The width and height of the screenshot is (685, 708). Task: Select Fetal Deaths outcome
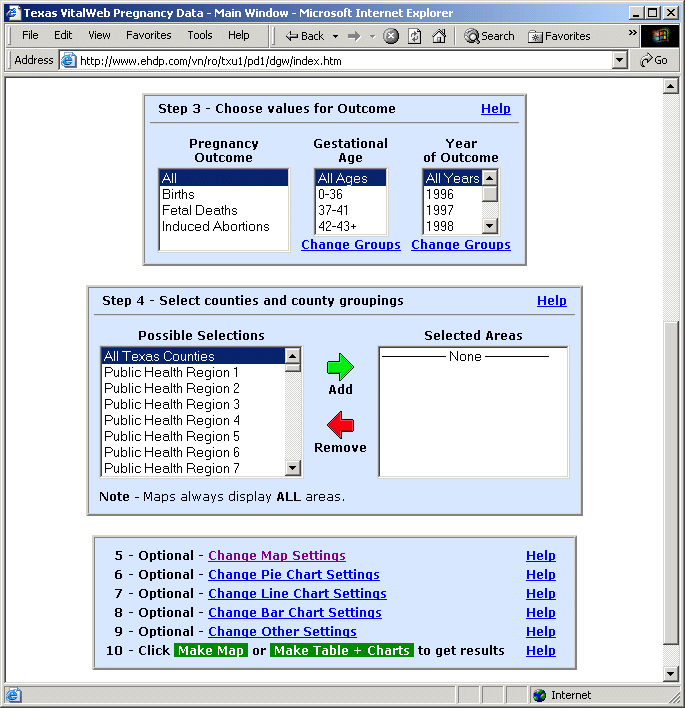click(224, 210)
